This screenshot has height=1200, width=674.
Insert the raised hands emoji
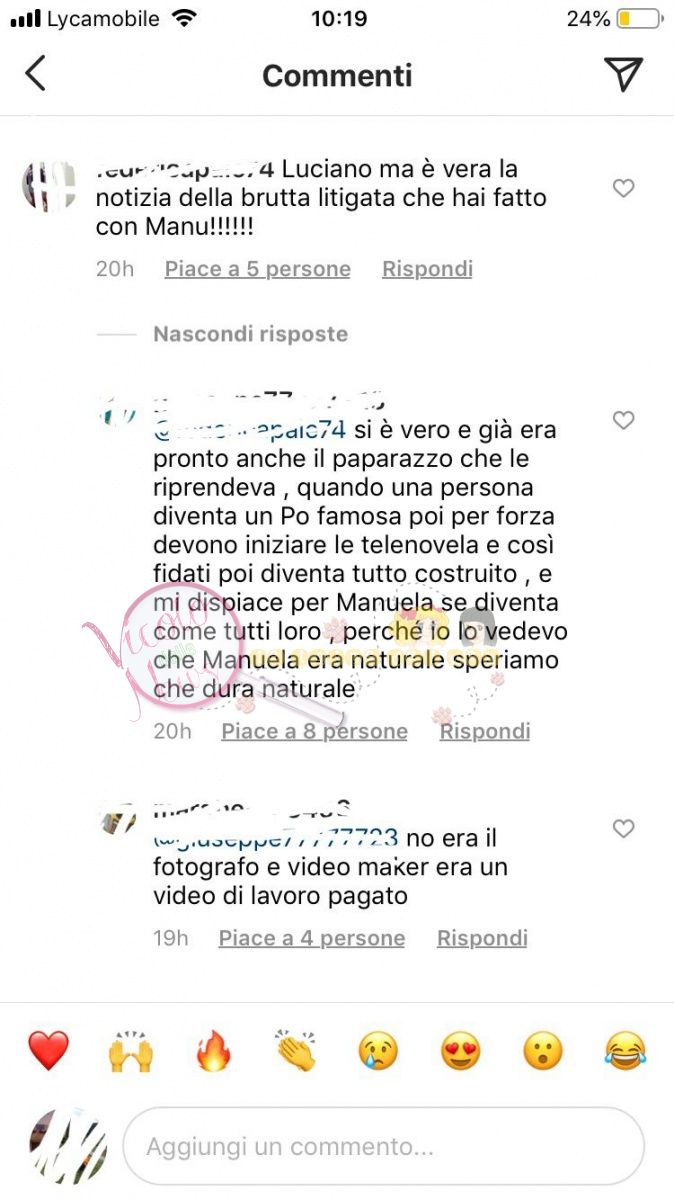coord(131,1051)
